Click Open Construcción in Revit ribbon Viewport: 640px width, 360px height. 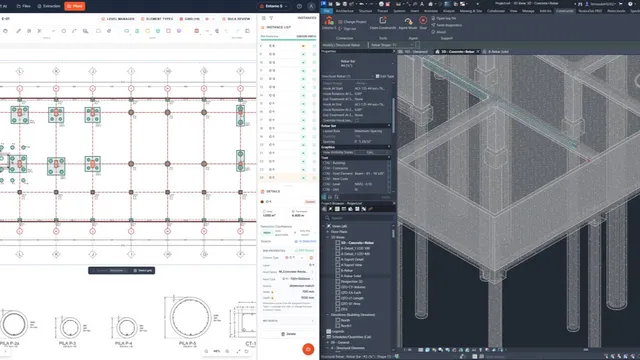pos(382,23)
